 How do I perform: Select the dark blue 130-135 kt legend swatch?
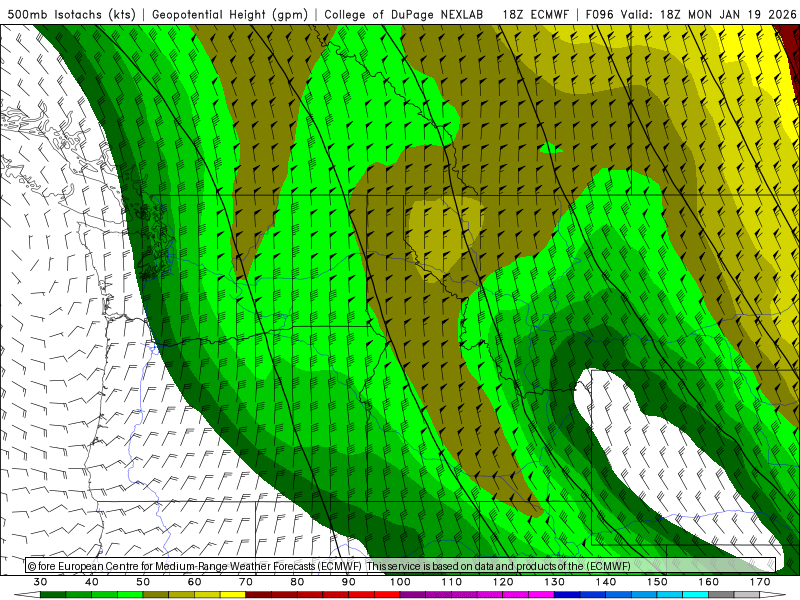coord(567,595)
